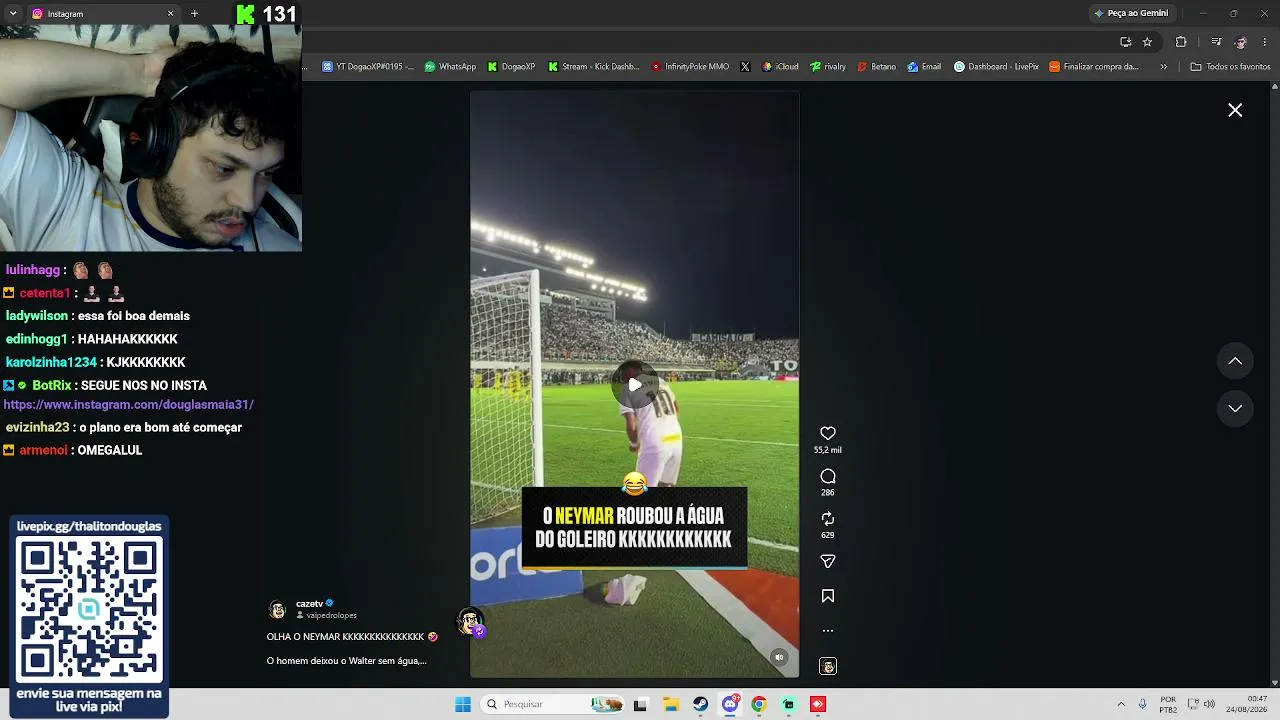This screenshot has width=1280, height=720.
Task: Open the Betano bookmark
Action: (x=877, y=67)
